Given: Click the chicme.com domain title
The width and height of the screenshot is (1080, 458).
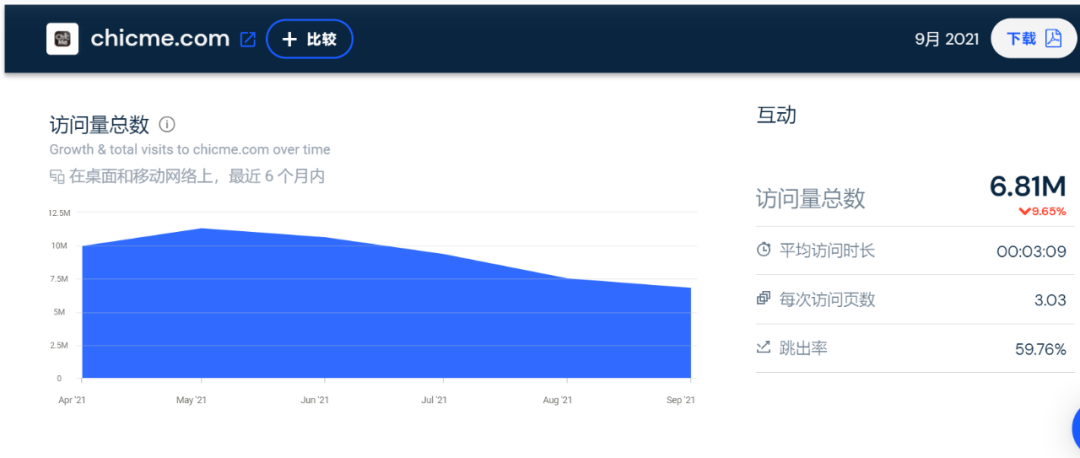Looking at the screenshot, I should click(x=160, y=39).
